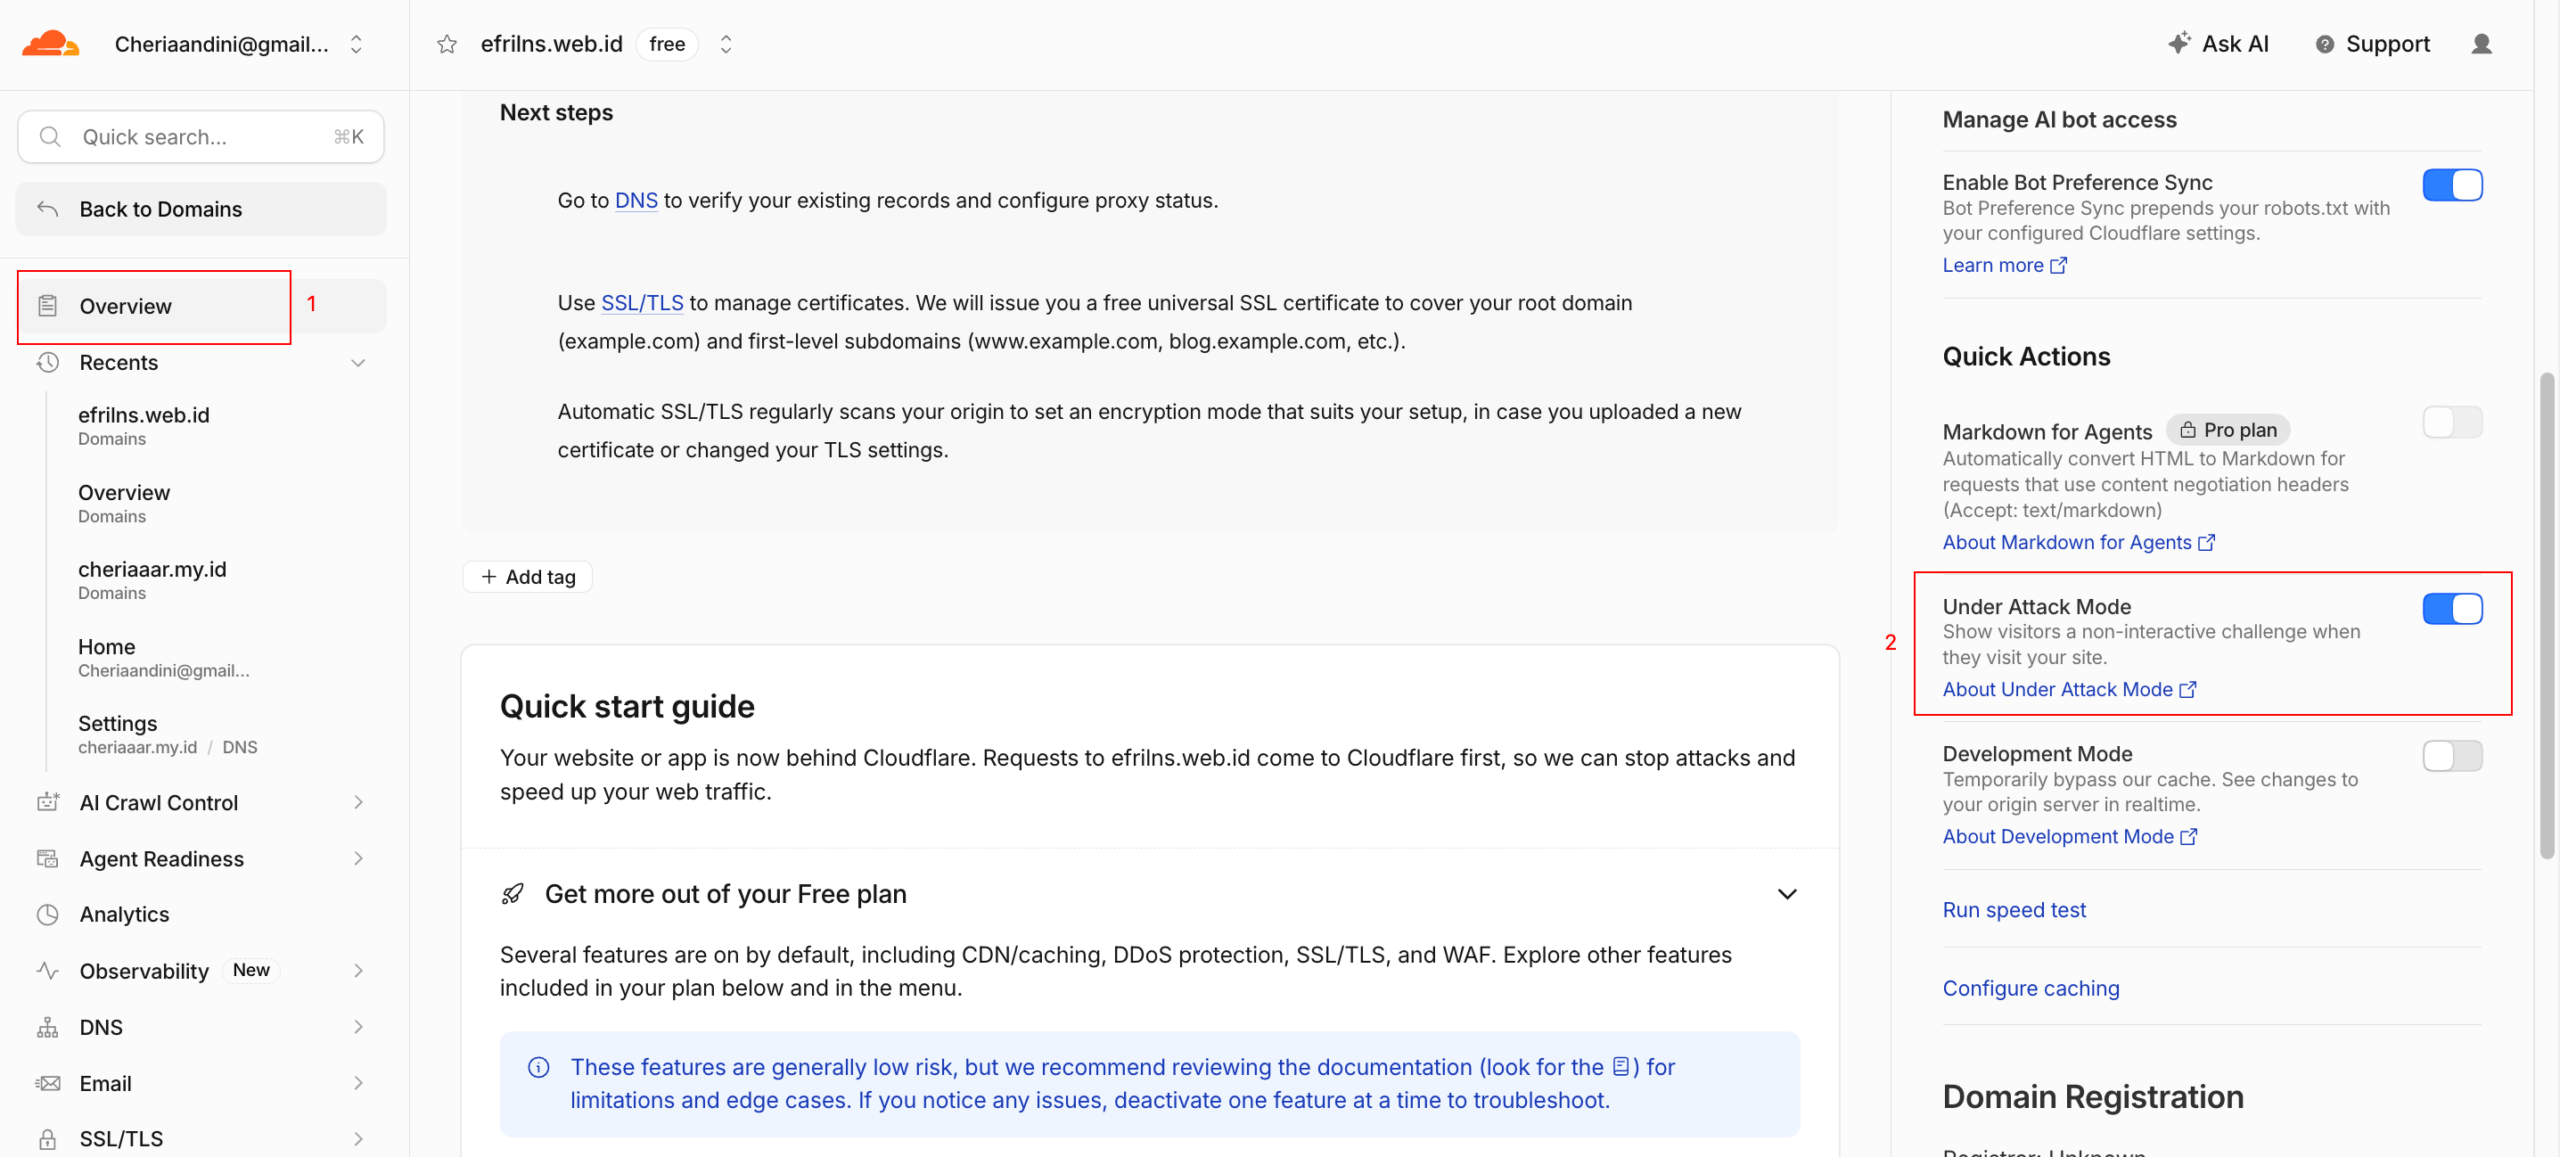Viewport: 2560px width, 1157px height.
Task: Open Ask AI sparkle icon
Action: (2179, 43)
